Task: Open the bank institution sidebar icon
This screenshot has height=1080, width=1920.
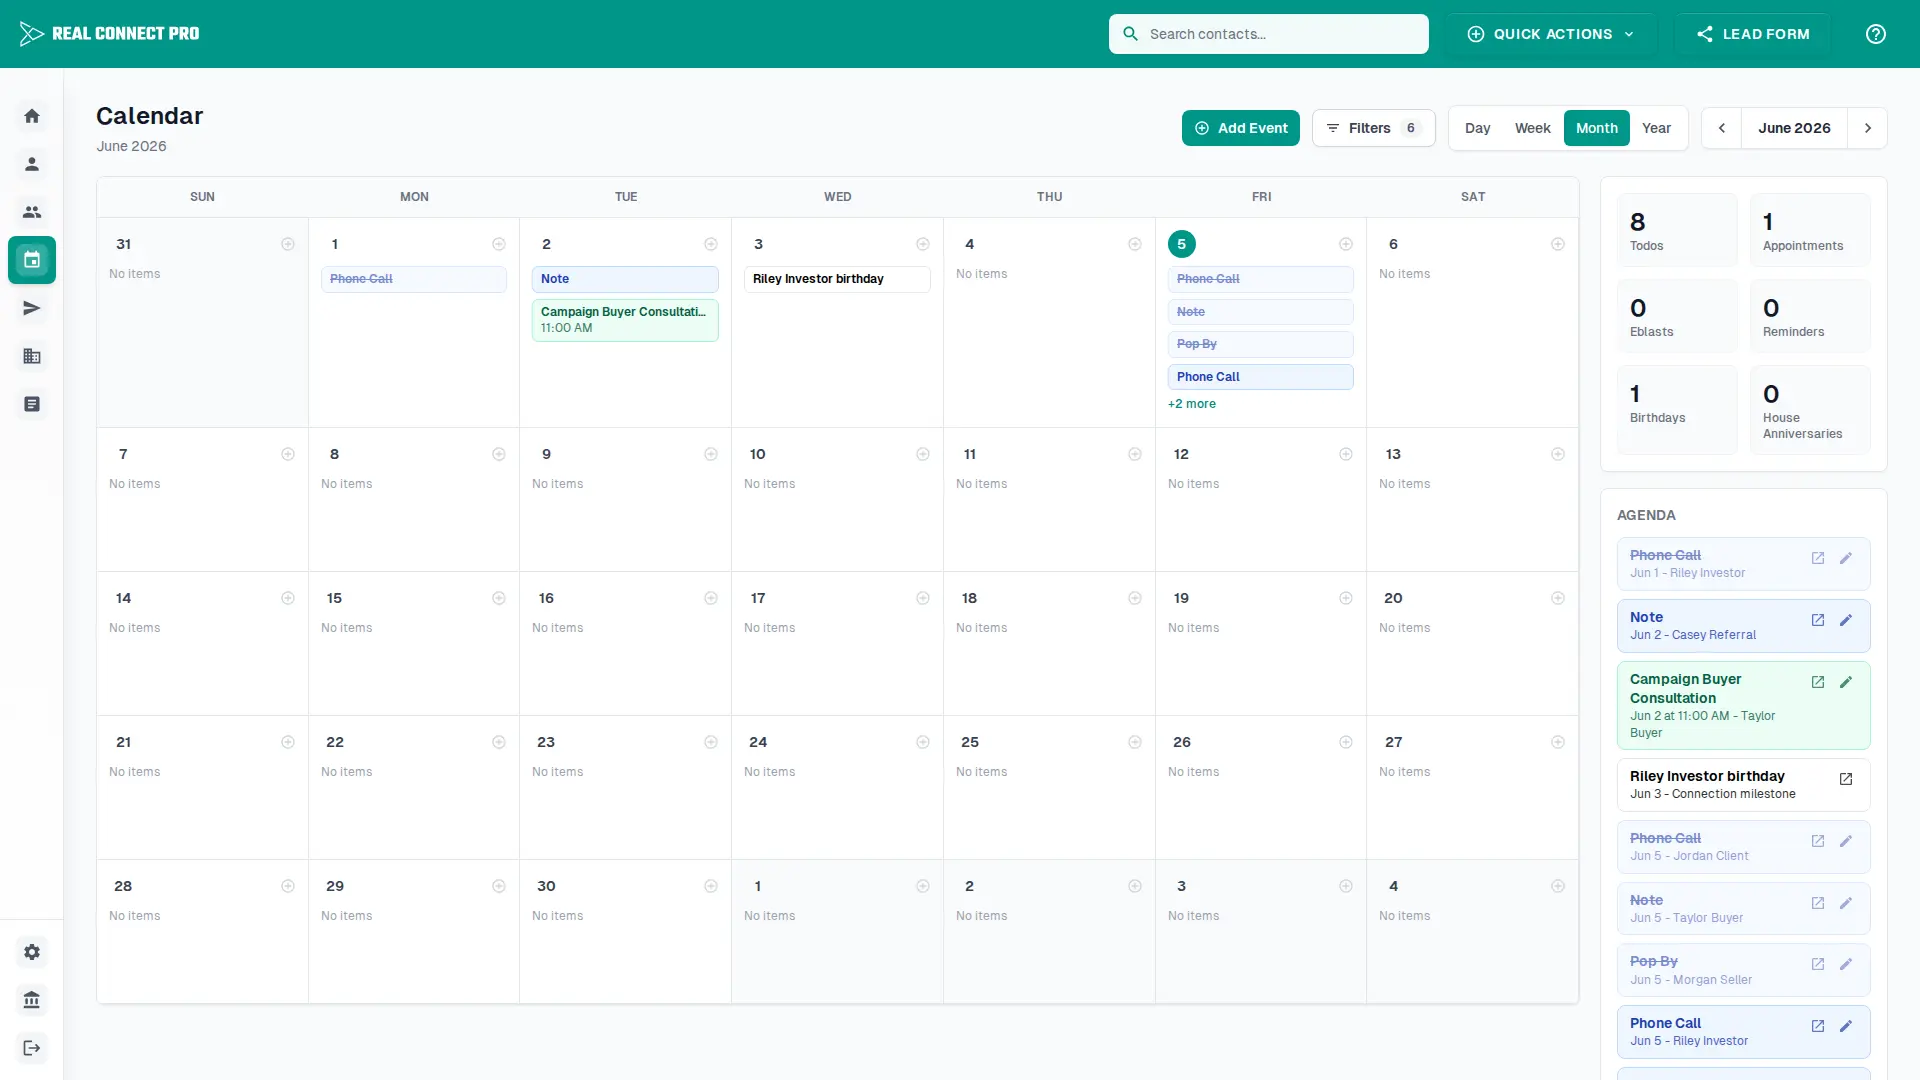Action: pos(32,1000)
